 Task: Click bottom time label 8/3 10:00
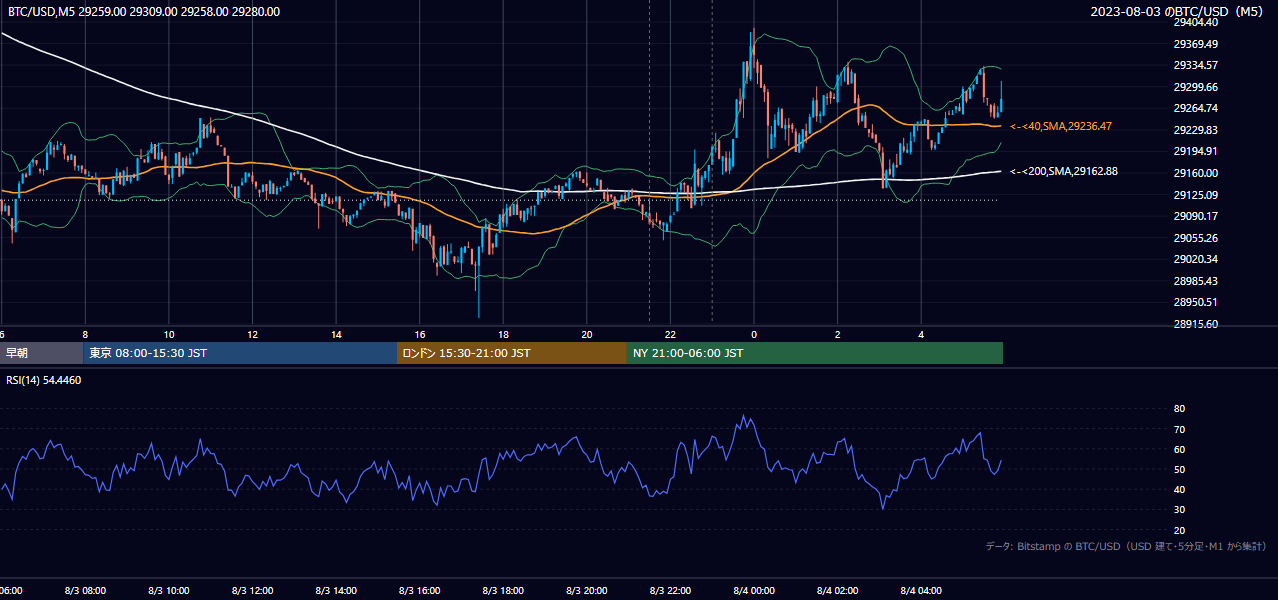pyautogui.click(x=169, y=591)
